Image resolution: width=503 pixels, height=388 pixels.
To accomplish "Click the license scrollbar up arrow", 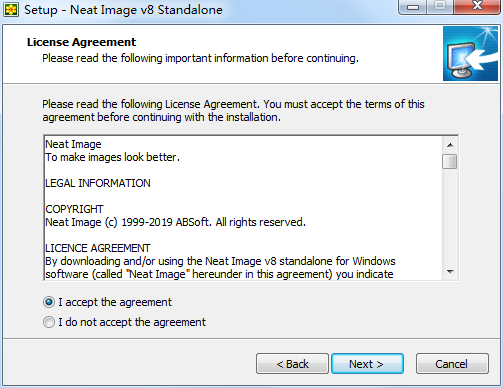I will click(x=450, y=145).
